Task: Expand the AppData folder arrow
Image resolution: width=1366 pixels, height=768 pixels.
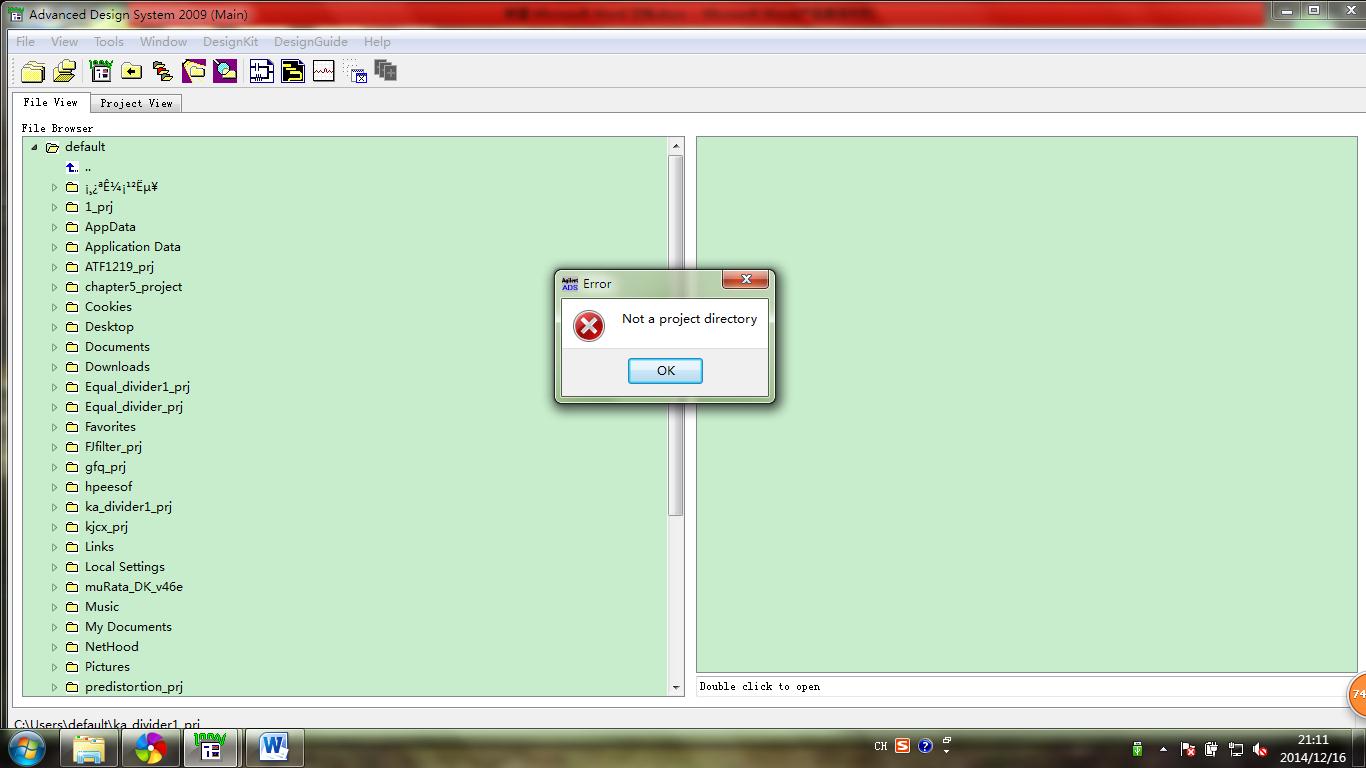Action: pos(55,227)
